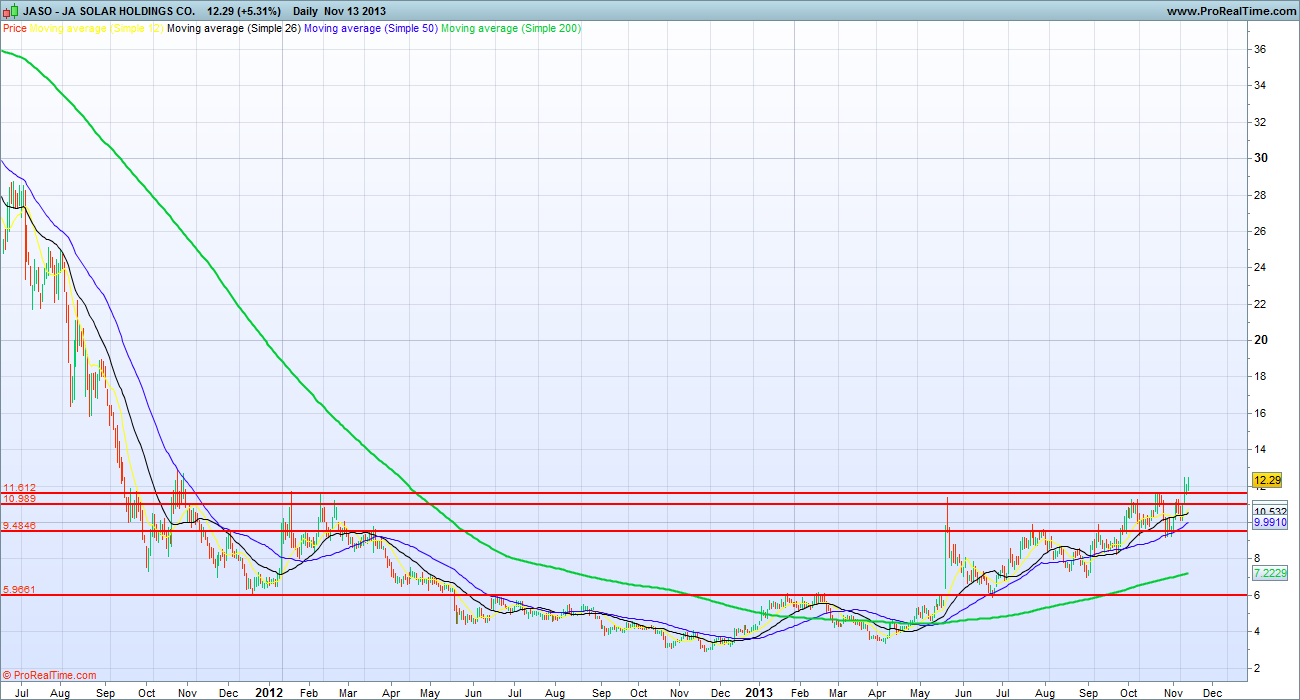Viewport: 1300px width, 700px height.
Task: Open the www.ProRealTime.com link
Action: [x=1229, y=11]
